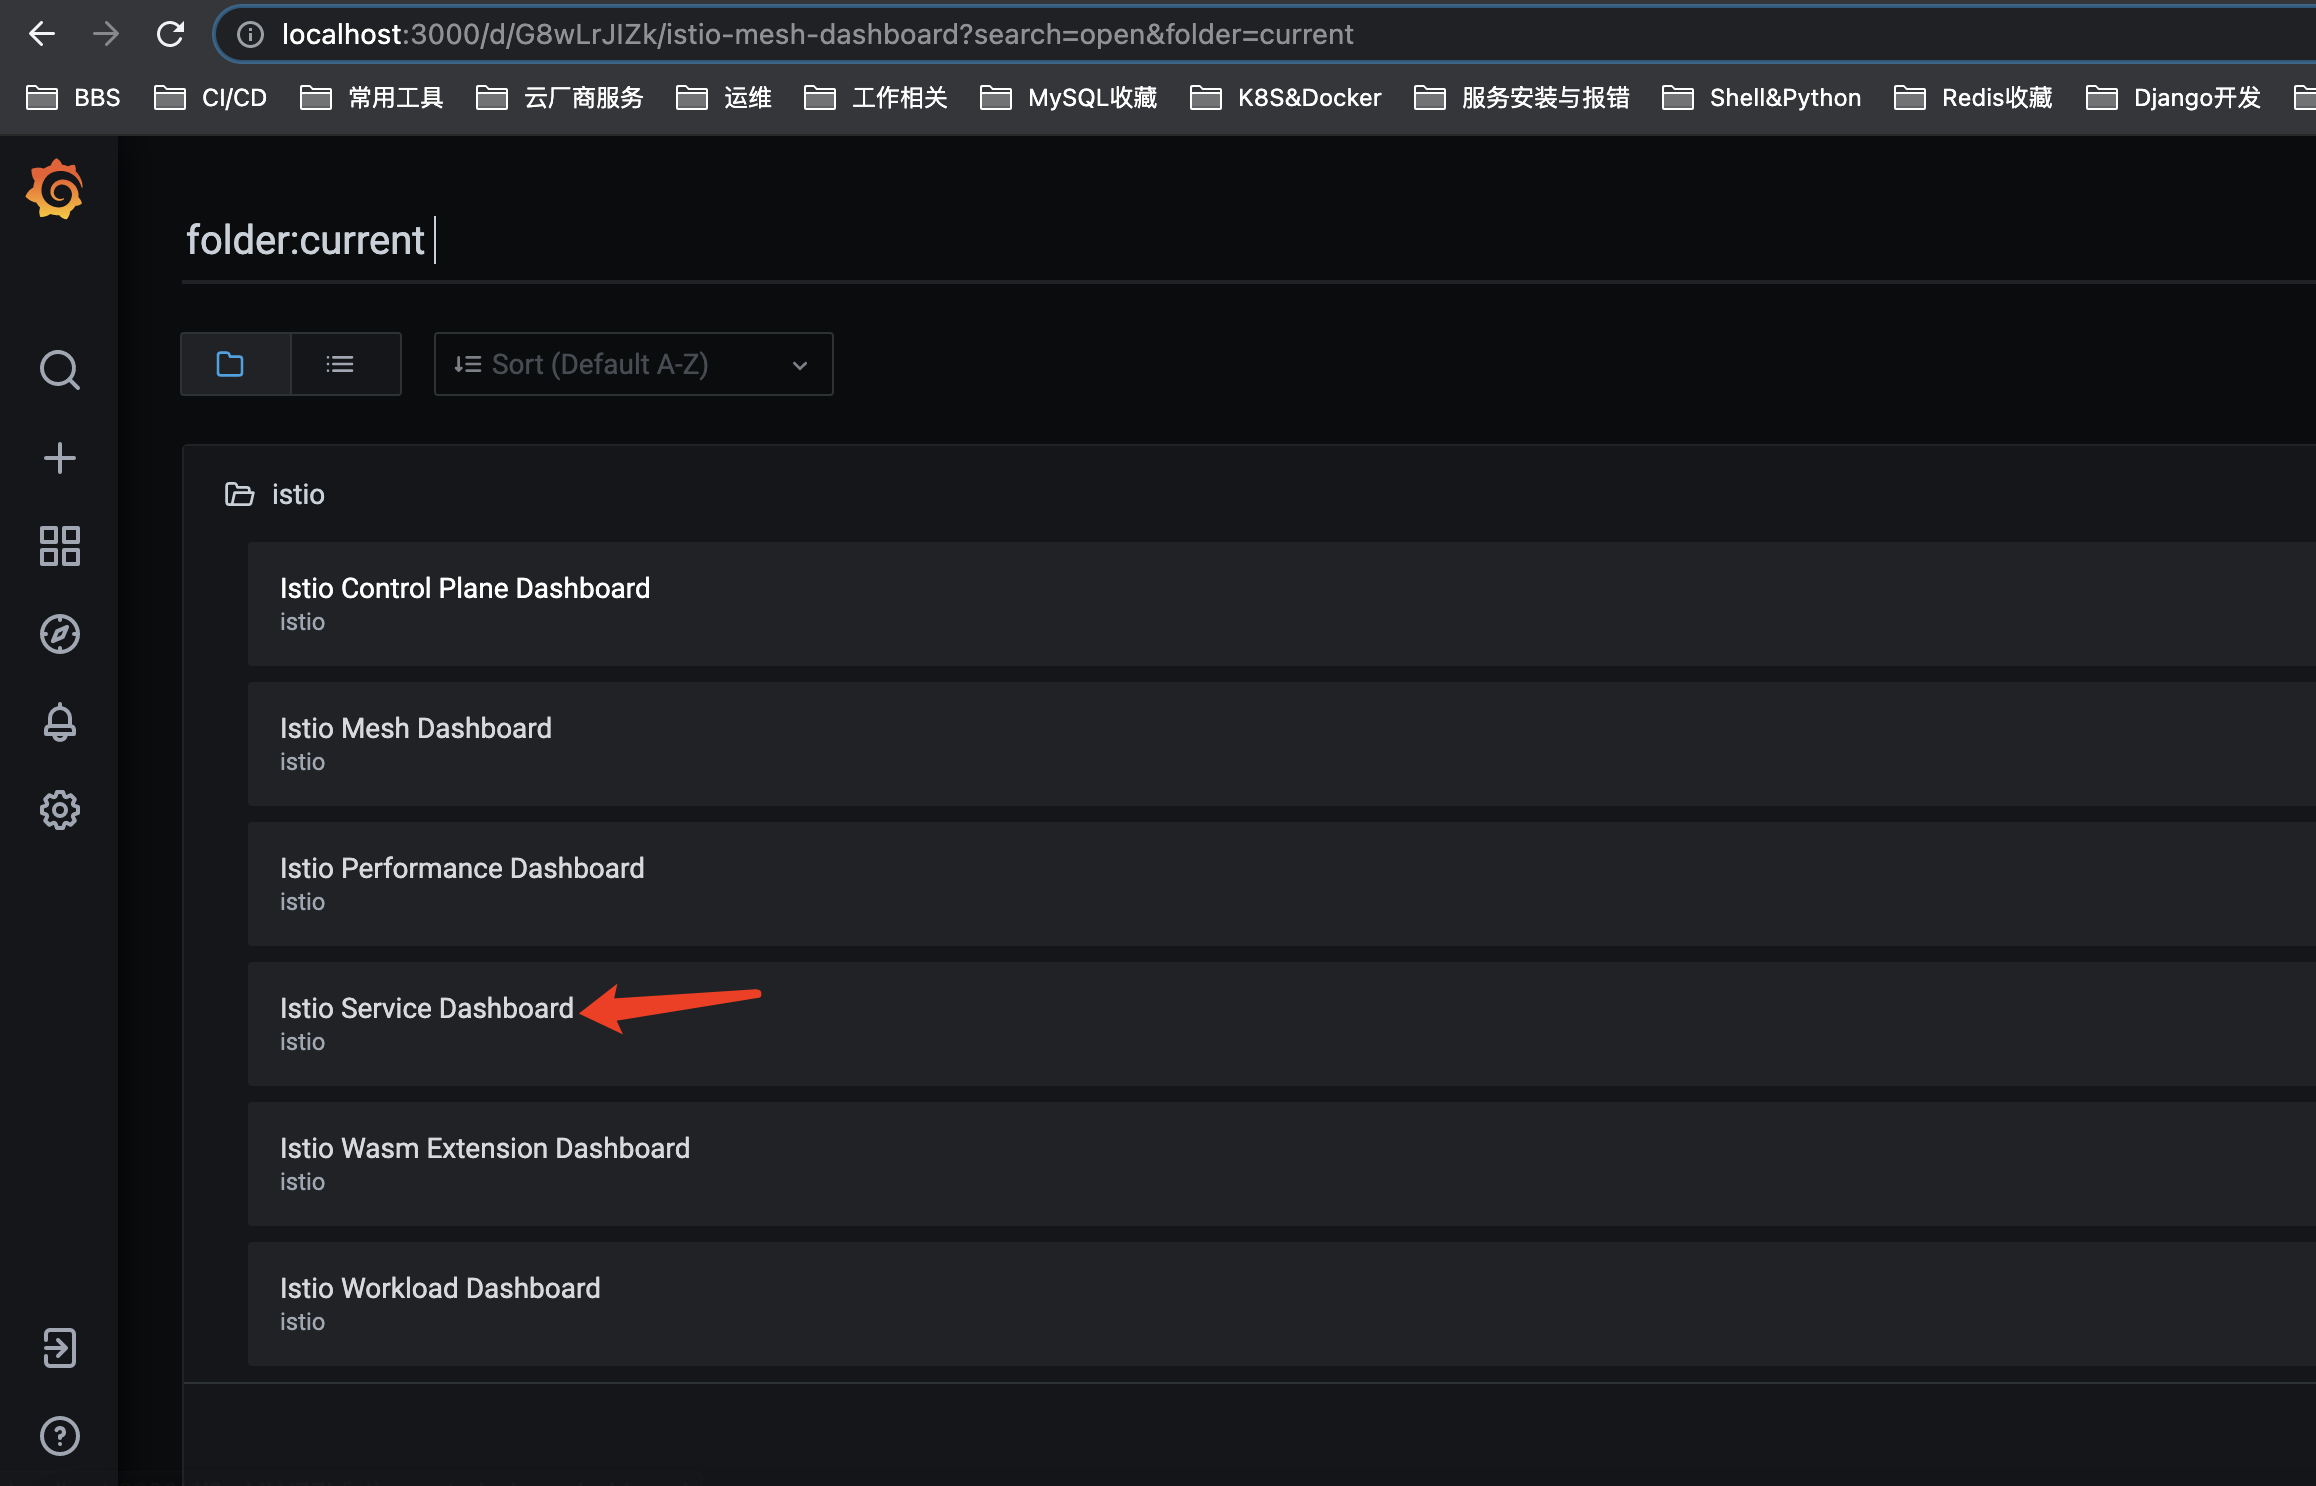Select Istio Workload Dashboard entry

(440, 1288)
